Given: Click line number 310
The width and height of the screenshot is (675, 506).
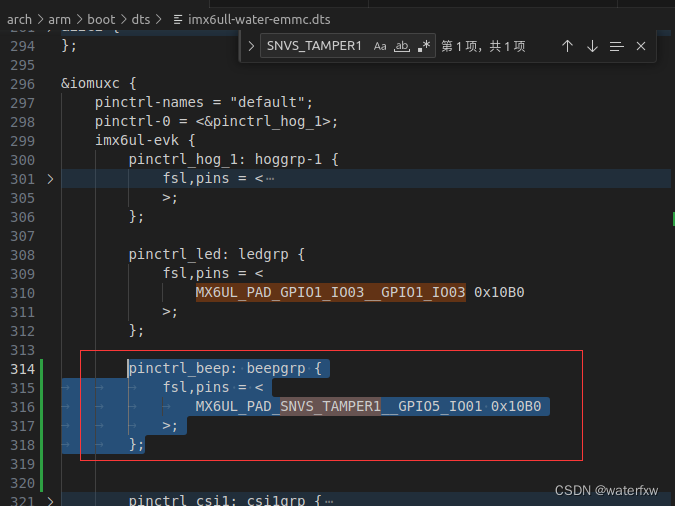Looking at the screenshot, I should [x=22, y=293].
